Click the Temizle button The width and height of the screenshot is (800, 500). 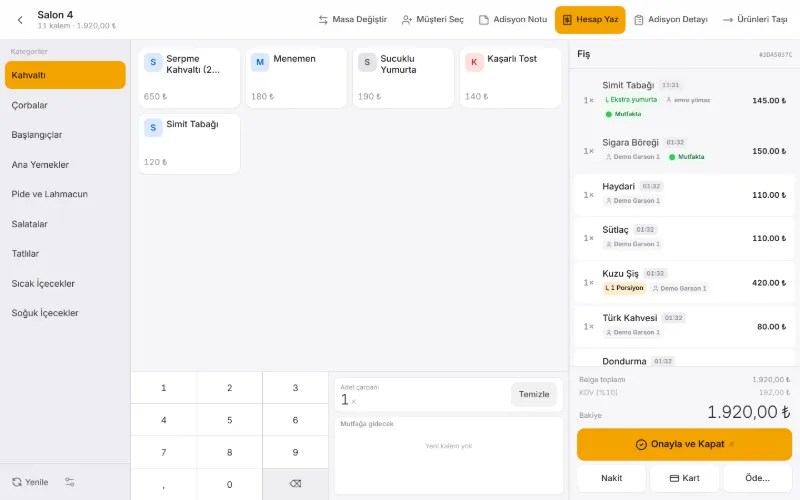click(534, 394)
